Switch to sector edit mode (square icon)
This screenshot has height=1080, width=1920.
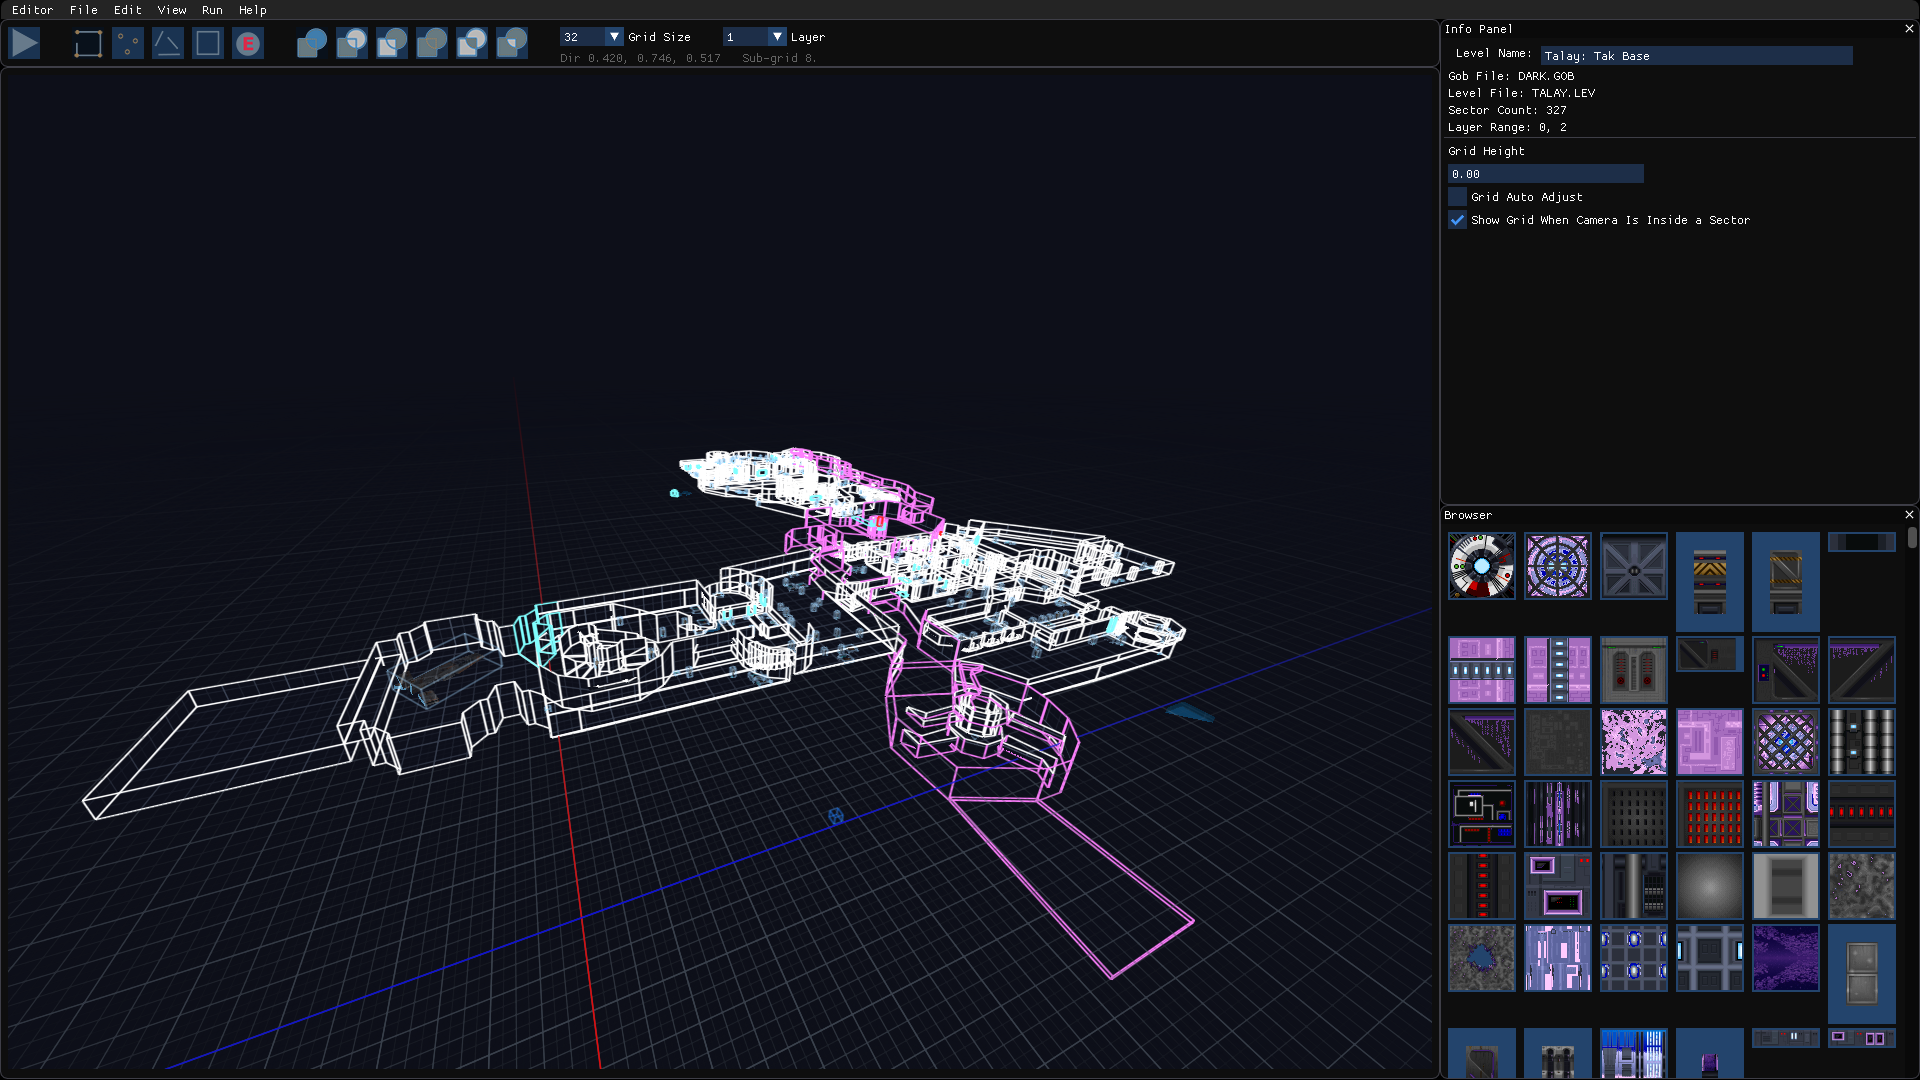point(208,43)
